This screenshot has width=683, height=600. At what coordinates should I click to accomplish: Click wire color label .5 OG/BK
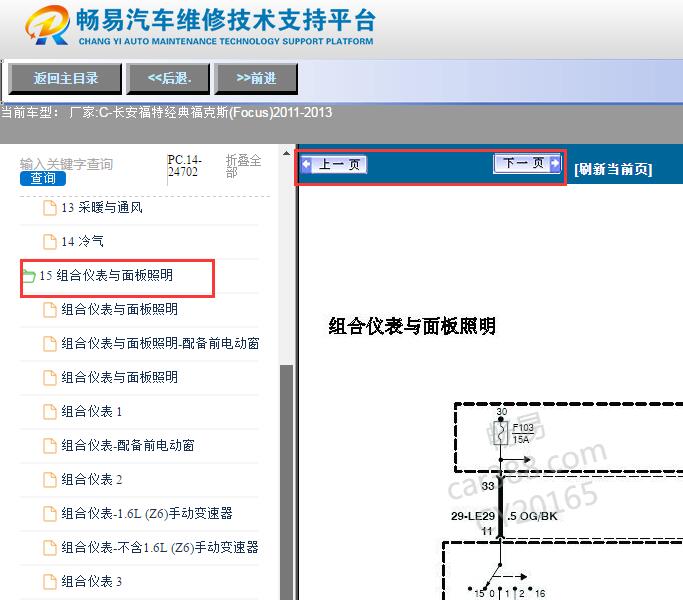[x=533, y=516]
